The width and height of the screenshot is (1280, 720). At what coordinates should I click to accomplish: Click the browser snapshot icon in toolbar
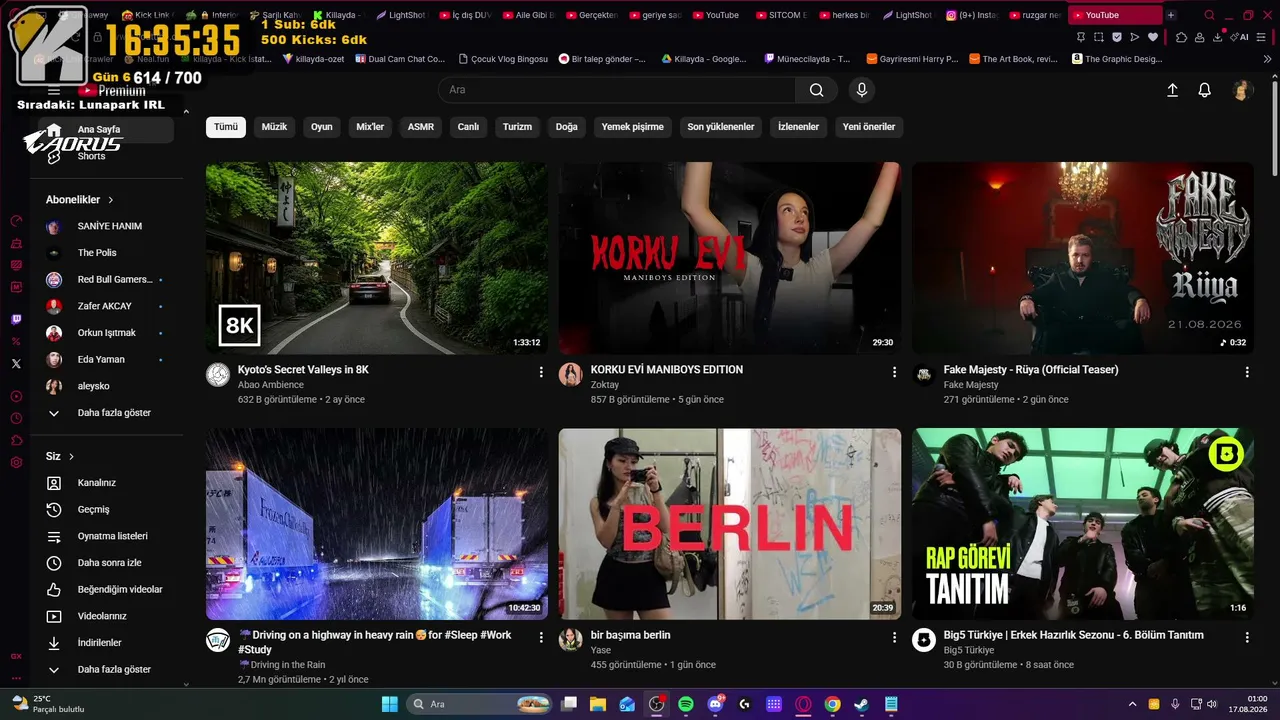(1099, 37)
